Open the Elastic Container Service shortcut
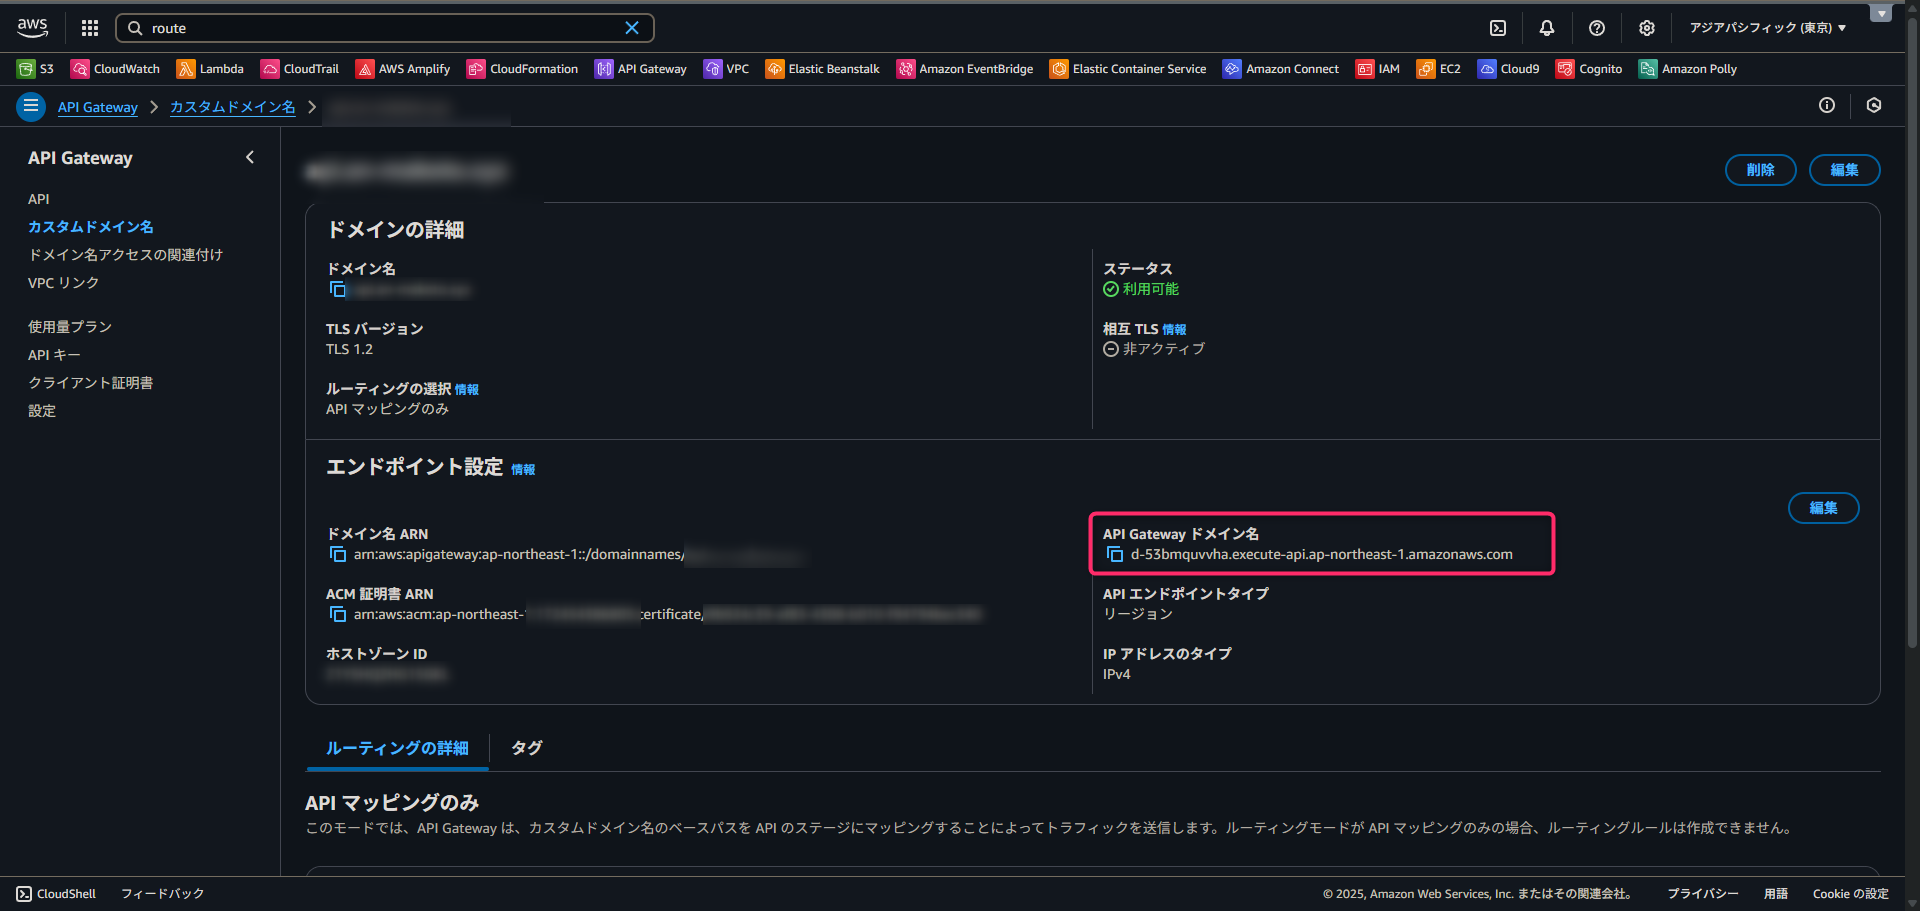This screenshot has width=1920, height=911. coord(1128,69)
